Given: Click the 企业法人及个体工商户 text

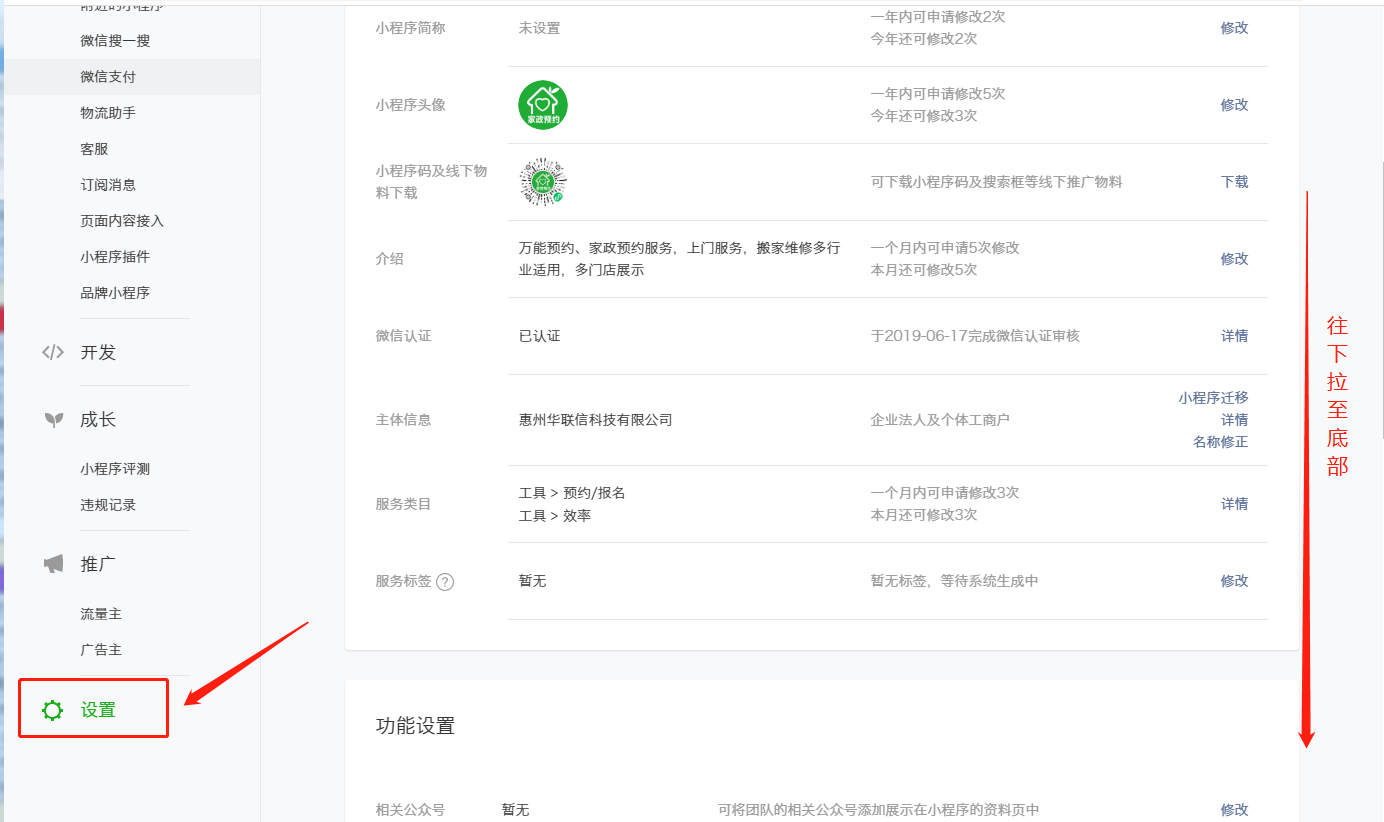Looking at the screenshot, I should pos(940,420).
